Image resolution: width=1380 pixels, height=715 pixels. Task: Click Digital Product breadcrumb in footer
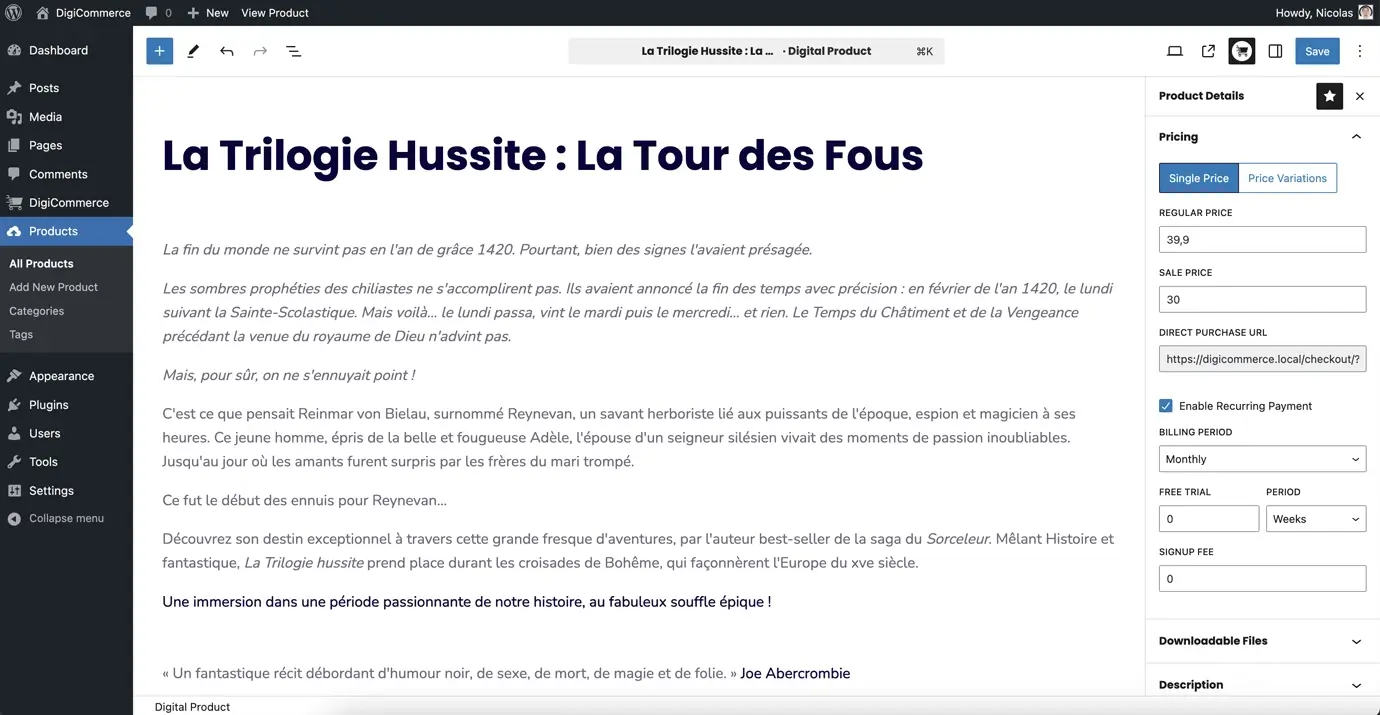(x=192, y=707)
